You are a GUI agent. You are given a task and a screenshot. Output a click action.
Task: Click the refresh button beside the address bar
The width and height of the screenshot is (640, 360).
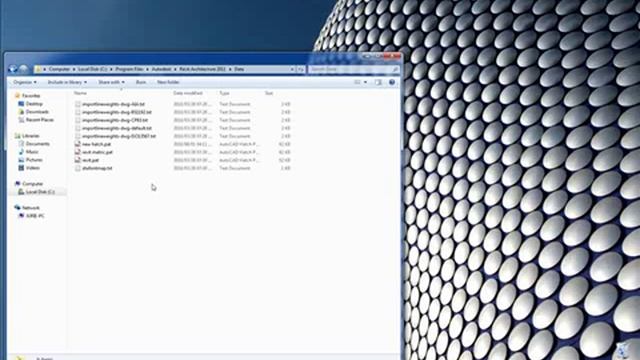tap(300, 69)
